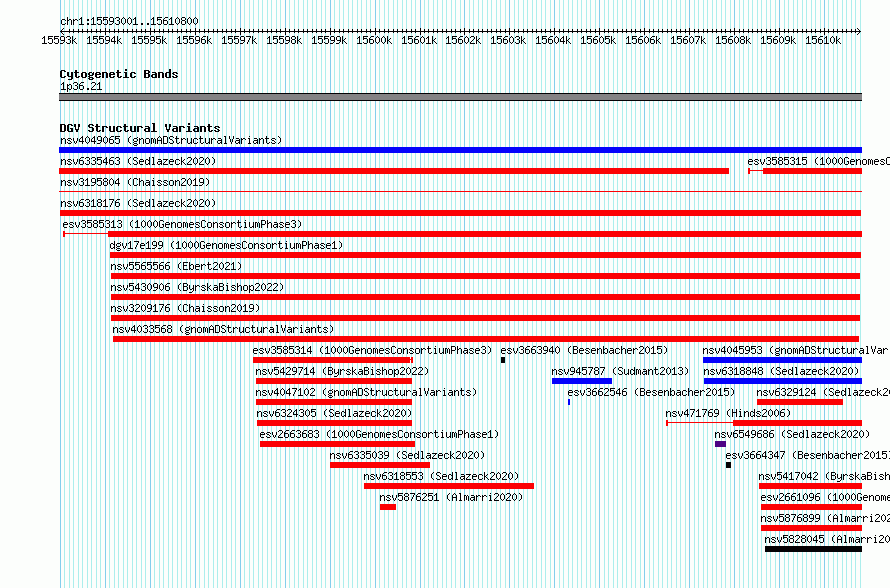This screenshot has height=588, width=890.
Task: Click the grey 1p36.21 cytogenetic band bar
Action: pos(460,97)
